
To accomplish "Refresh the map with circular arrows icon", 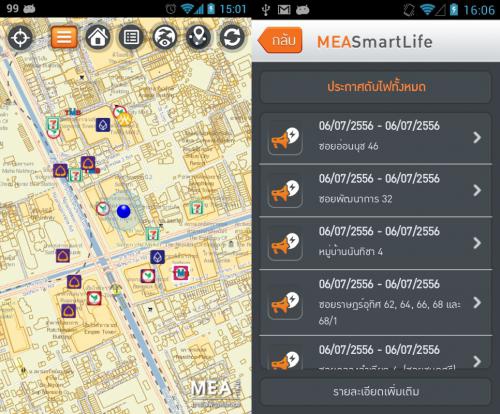I will pos(232,37).
